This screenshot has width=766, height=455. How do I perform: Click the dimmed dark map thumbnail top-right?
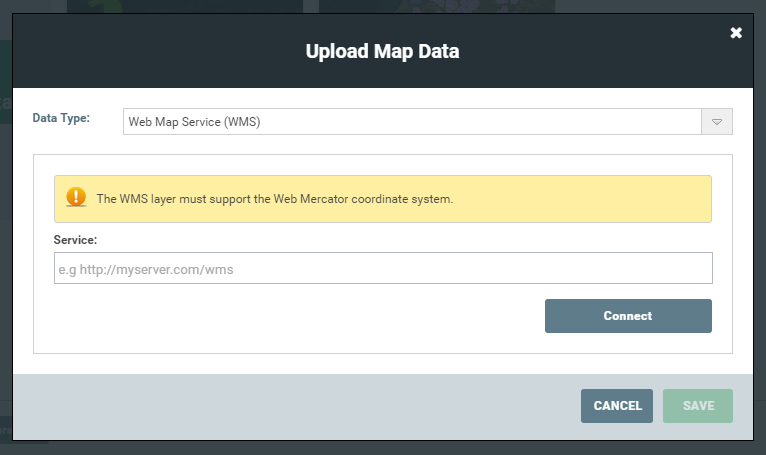[x=437, y=6]
